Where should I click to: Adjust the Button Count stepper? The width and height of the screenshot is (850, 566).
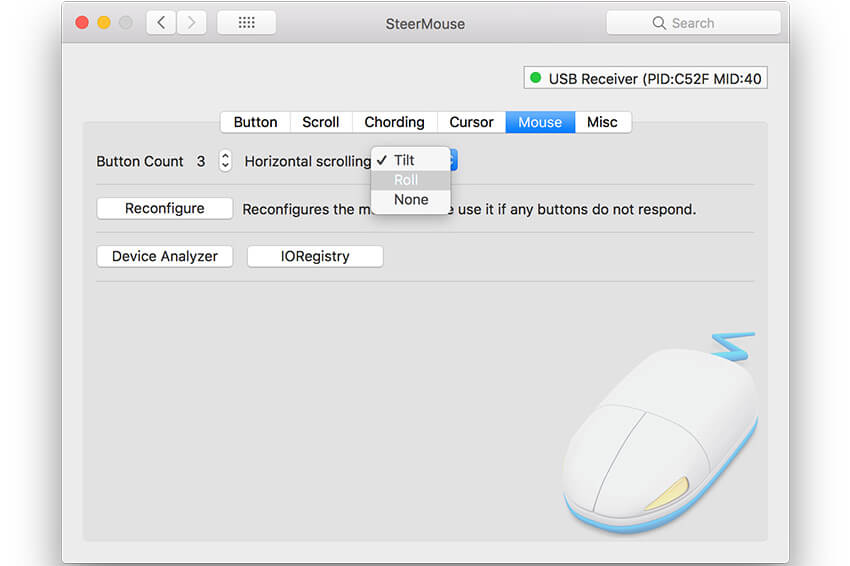[x=225, y=160]
